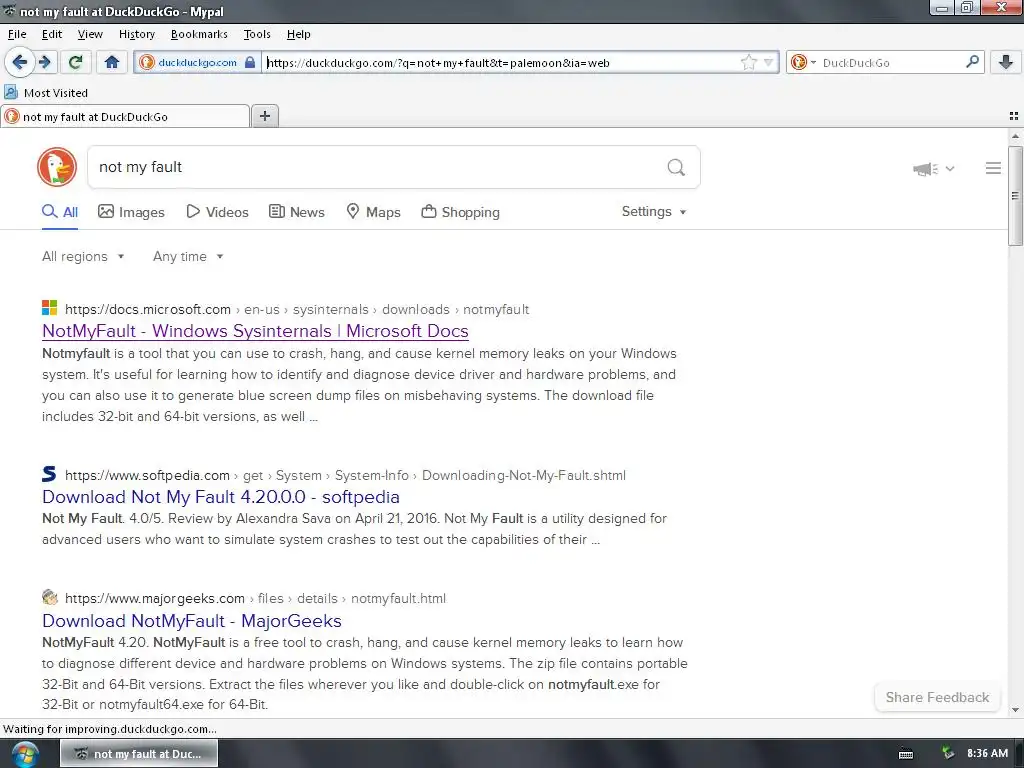
Task: Bookmark this page with the star icon
Action: tap(748, 63)
